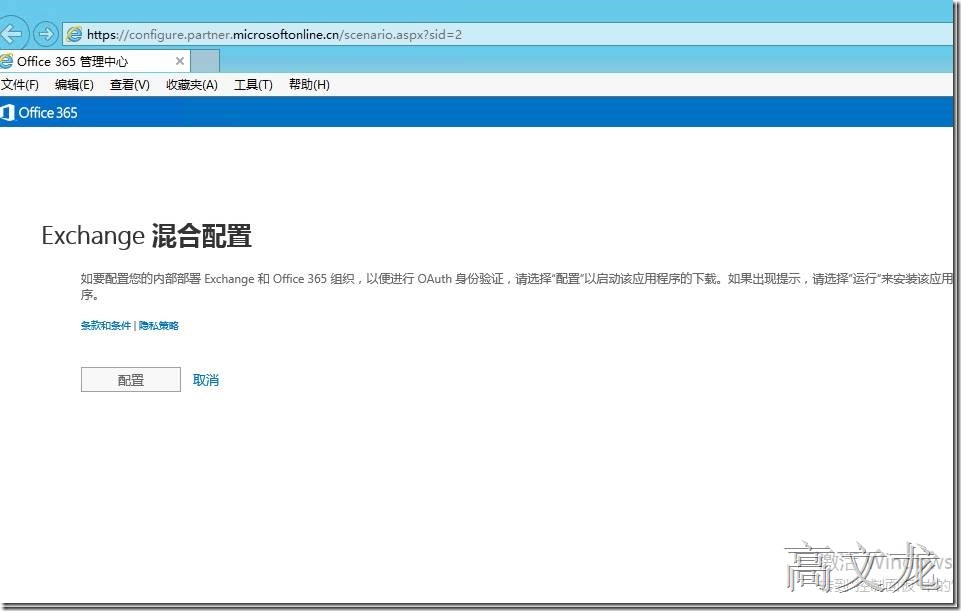This screenshot has width=961, height=611.
Task: Open the 帮助(H) menu
Action: pos(309,85)
